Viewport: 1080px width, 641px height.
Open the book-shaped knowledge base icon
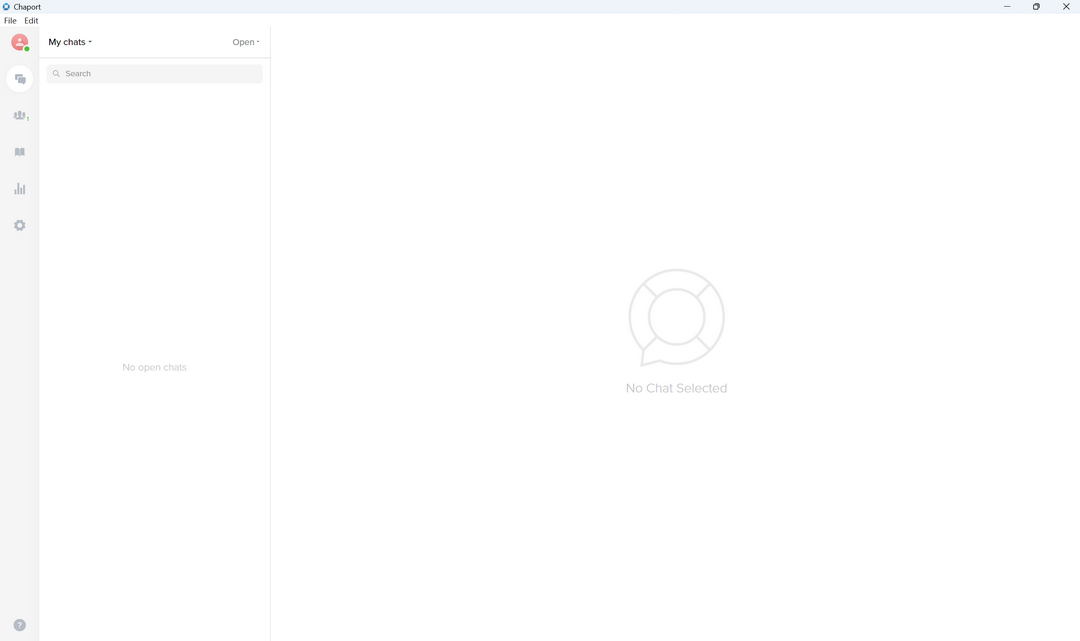pos(19,152)
